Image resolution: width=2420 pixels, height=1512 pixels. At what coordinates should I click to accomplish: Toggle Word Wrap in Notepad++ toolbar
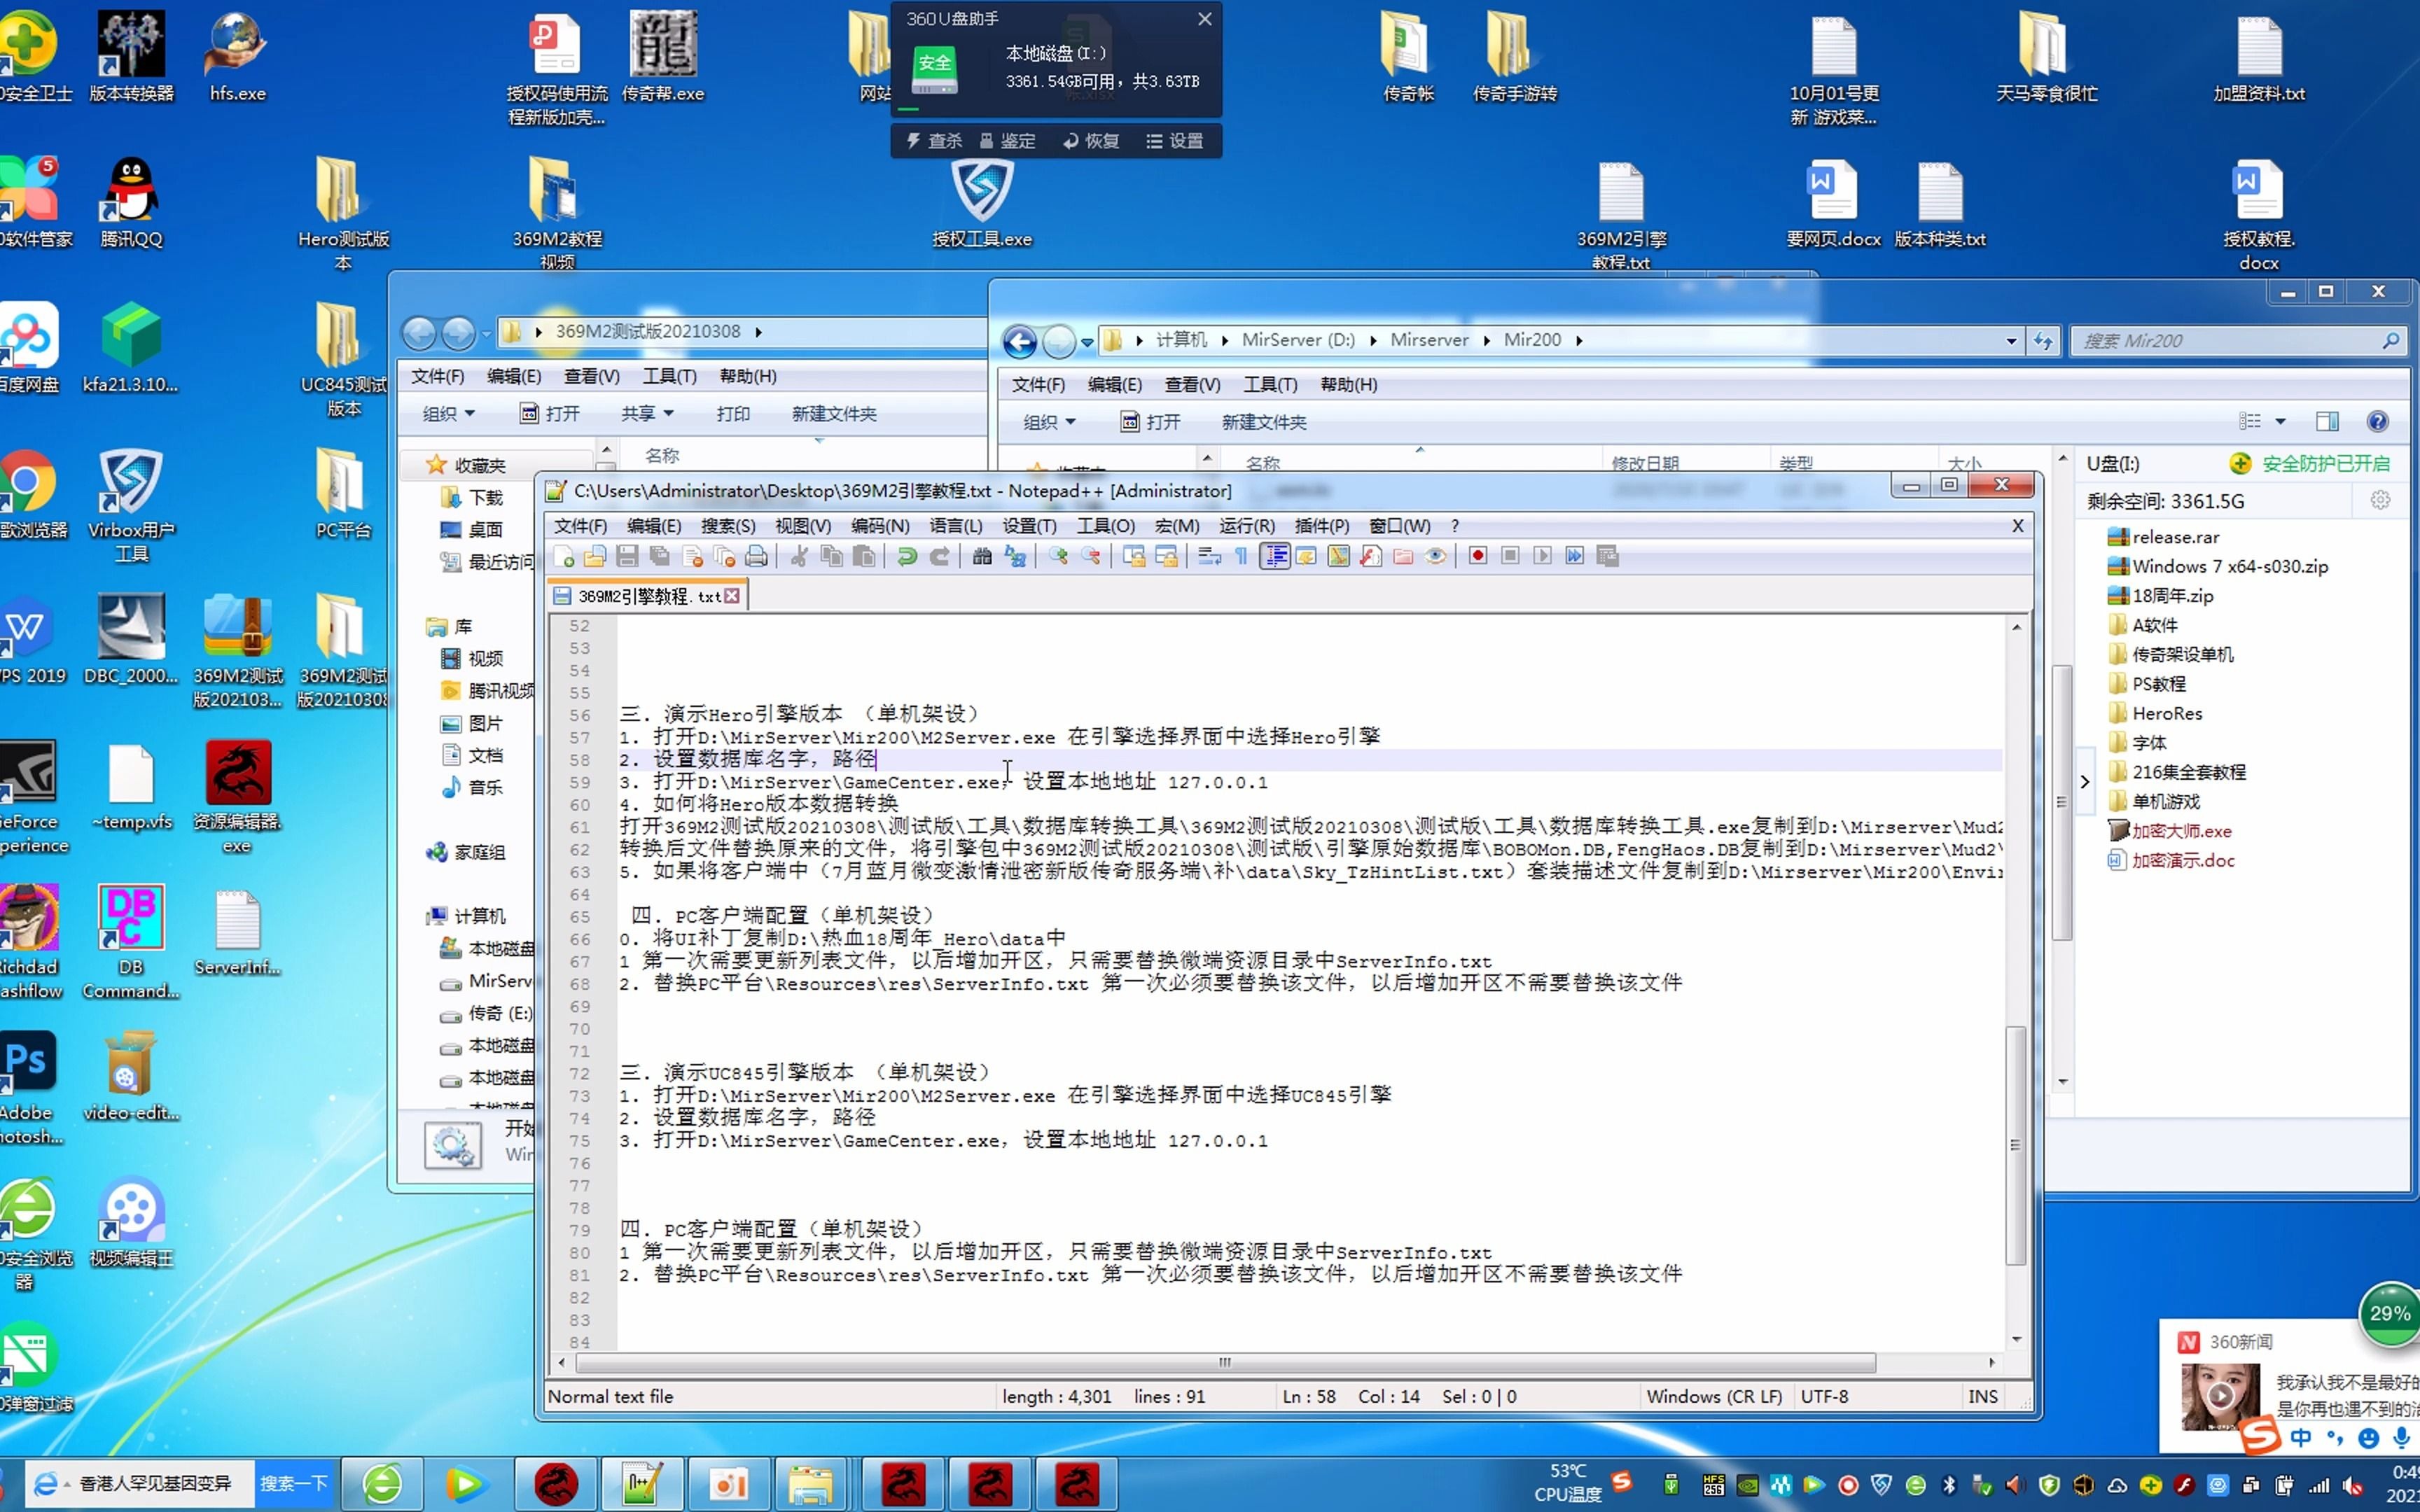(x=1210, y=556)
